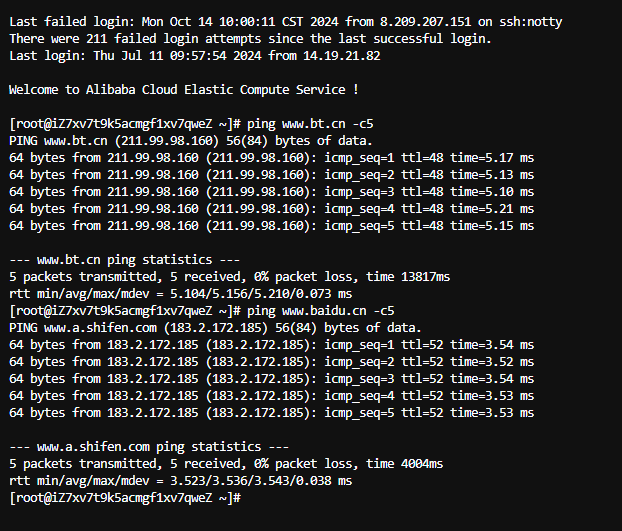Click the bt.cn reply line with time=5.17 ms
Screen dimensions: 622x531
(x=271, y=158)
